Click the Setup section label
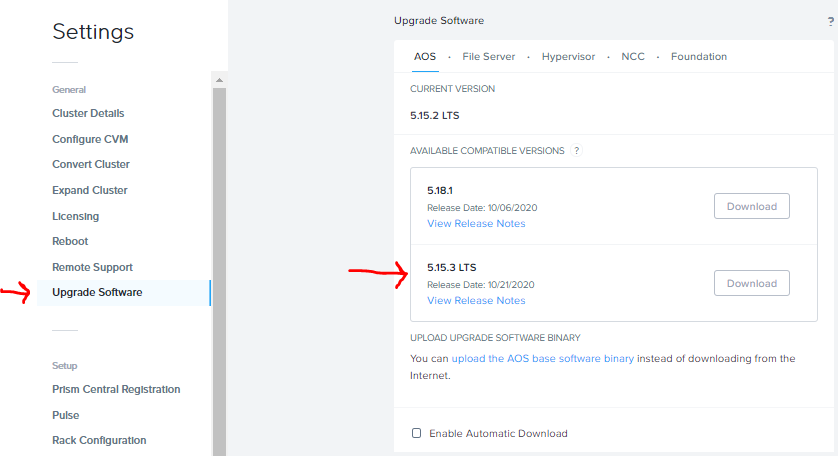Image resolution: width=838 pixels, height=456 pixels. pos(65,366)
